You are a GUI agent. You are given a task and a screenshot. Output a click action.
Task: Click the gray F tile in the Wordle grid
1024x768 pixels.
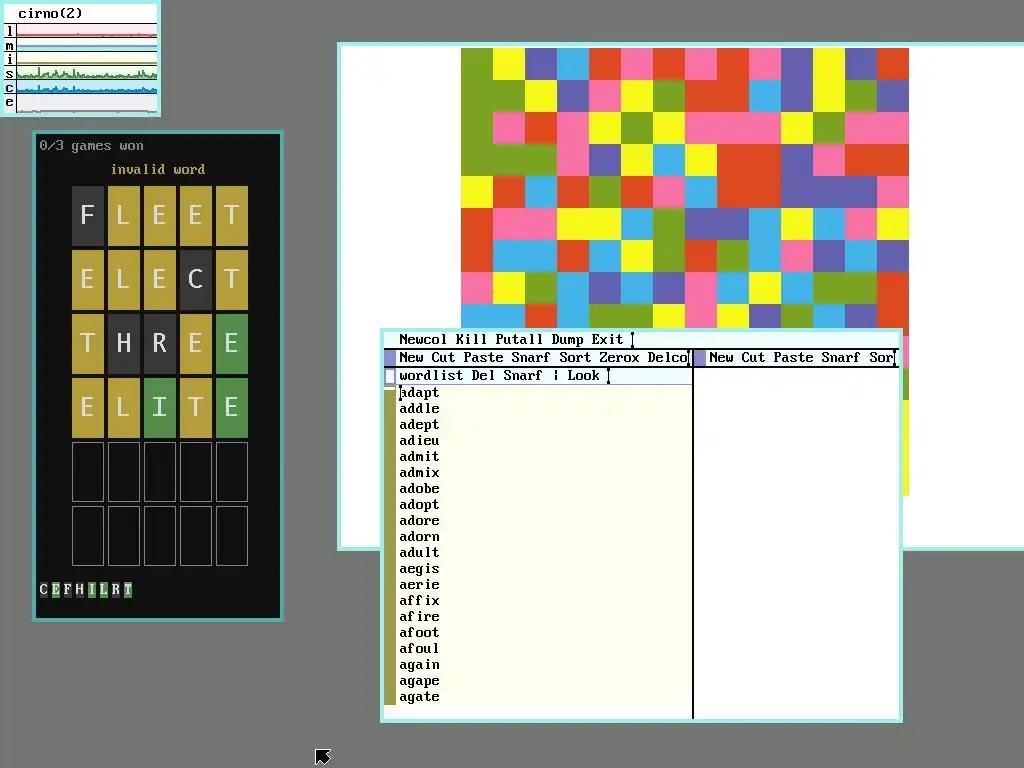(x=88, y=216)
